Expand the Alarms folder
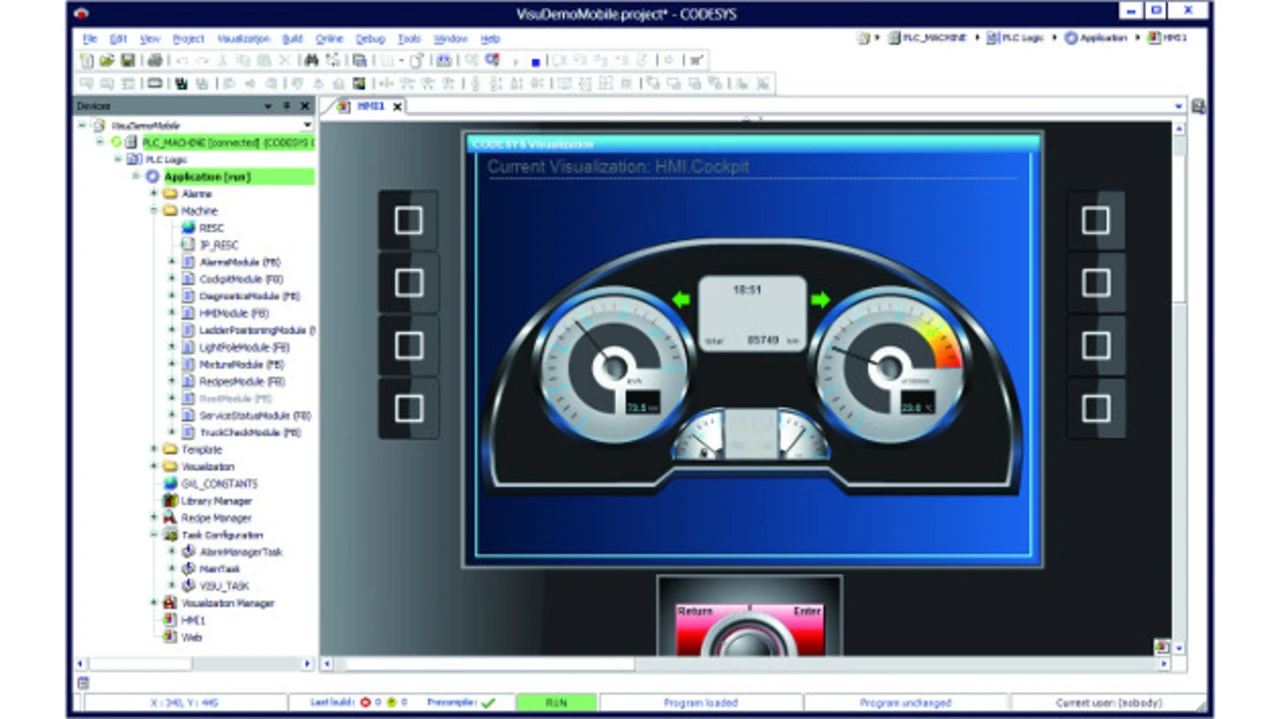Viewport: 1280px width, 719px height. pyautogui.click(x=154, y=194)
